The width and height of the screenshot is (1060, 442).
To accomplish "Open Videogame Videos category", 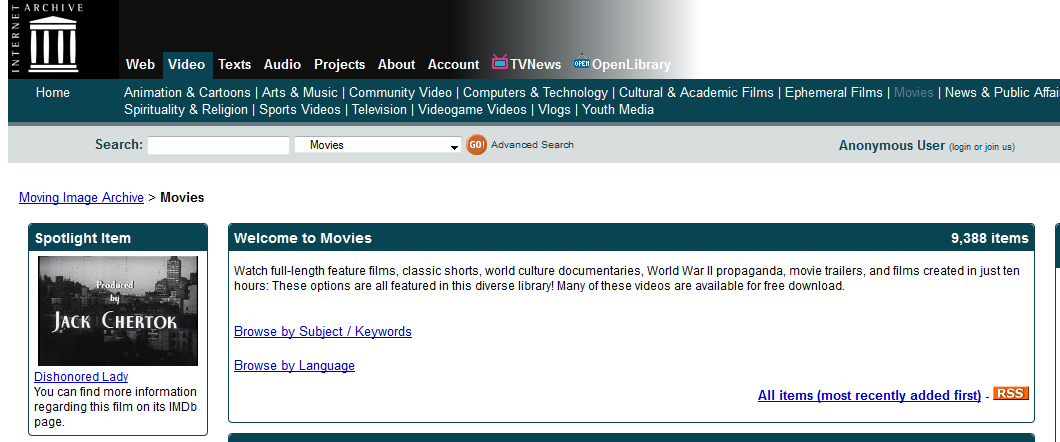I will click(x=472, y=109).
